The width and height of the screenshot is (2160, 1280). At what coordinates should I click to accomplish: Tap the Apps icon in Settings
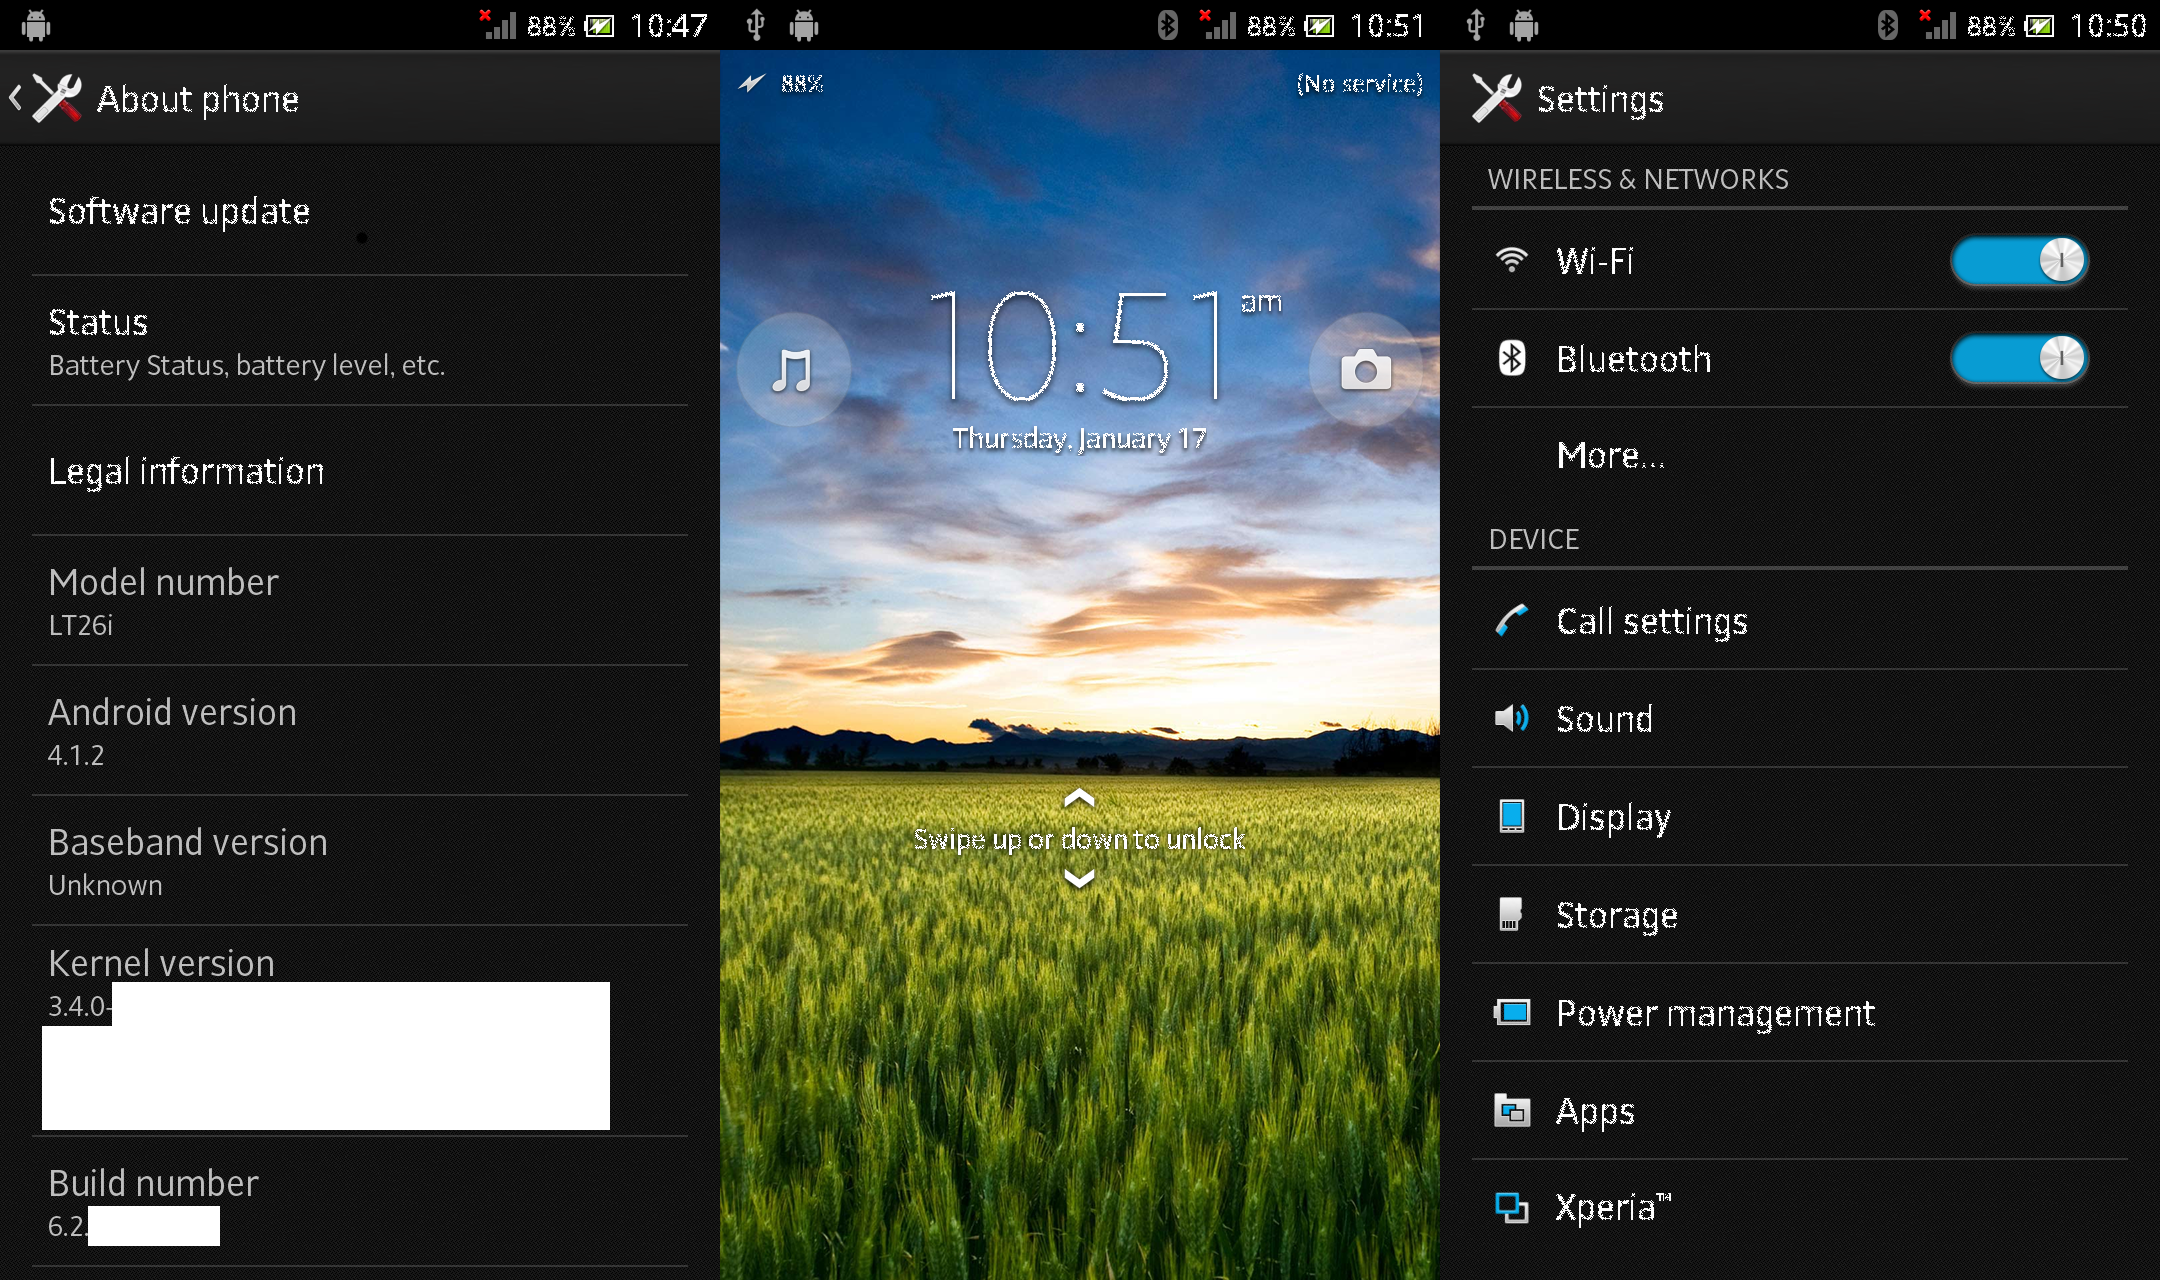(1511, 1110)
